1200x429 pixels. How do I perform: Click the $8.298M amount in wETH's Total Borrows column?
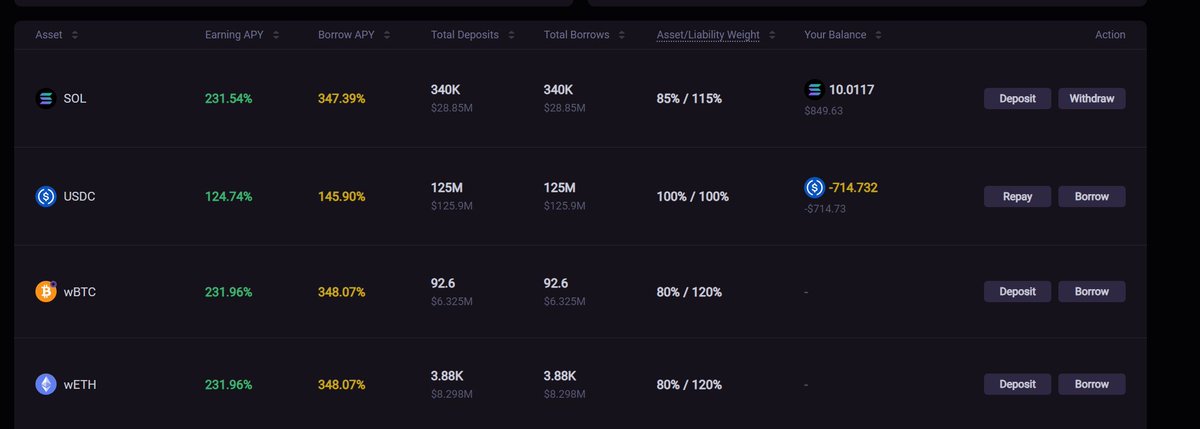click(x=565, y=392)
